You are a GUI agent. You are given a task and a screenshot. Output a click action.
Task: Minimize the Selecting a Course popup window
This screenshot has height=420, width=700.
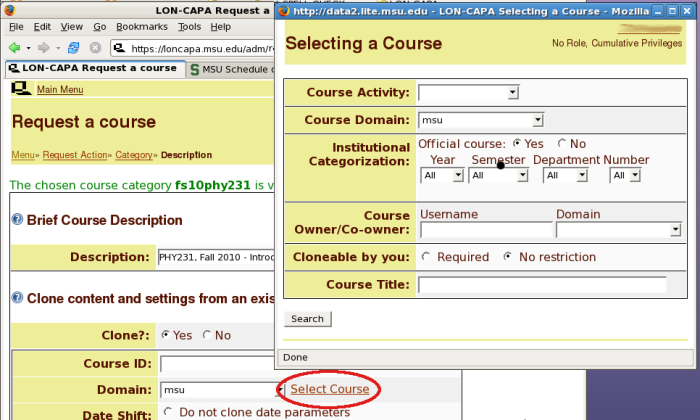point(658,11)
